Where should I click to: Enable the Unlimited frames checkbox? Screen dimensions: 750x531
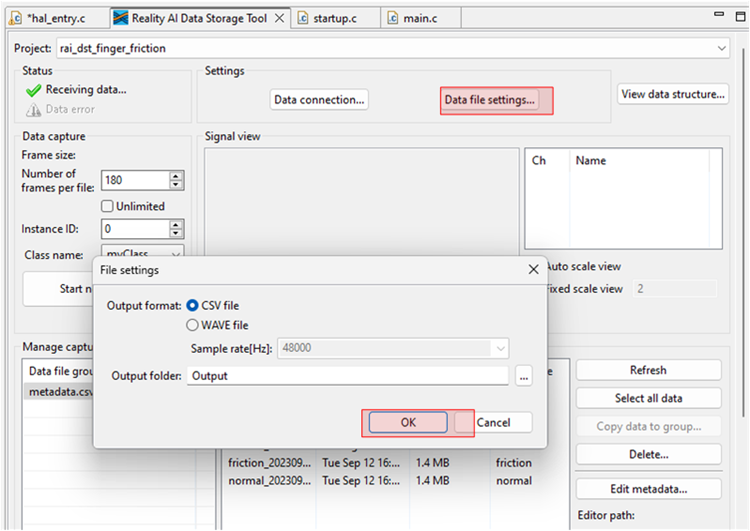point(107,206)
